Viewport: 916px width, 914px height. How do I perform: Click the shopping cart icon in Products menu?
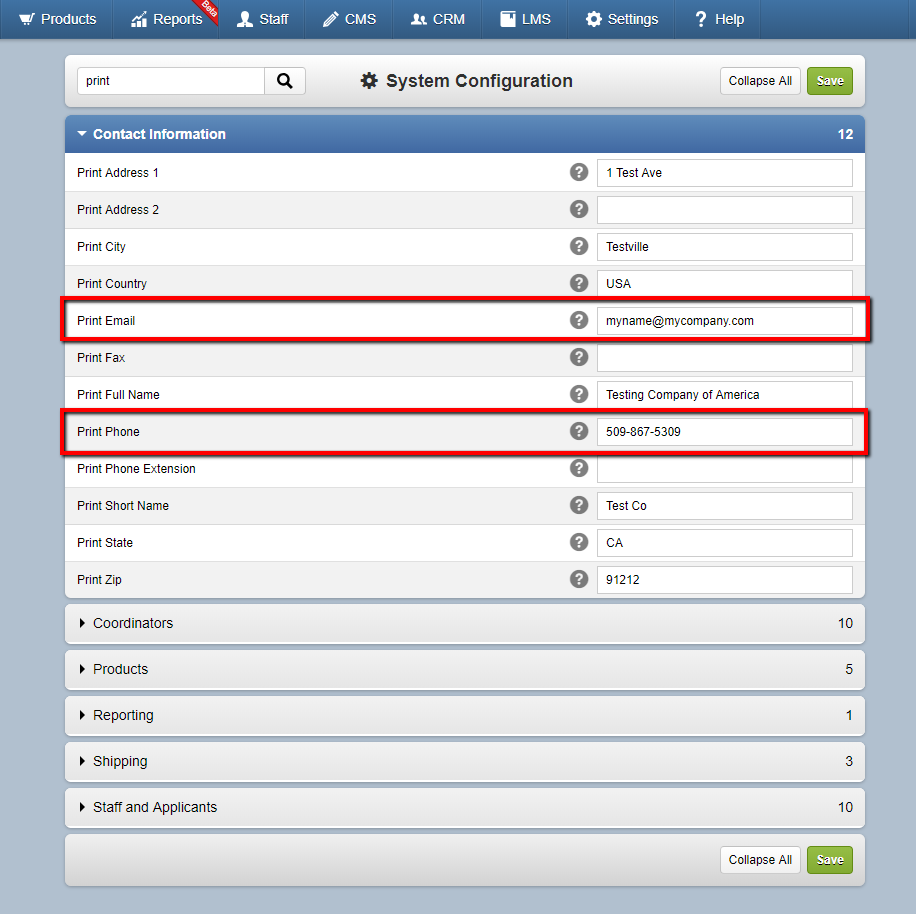tap(26, 19)
